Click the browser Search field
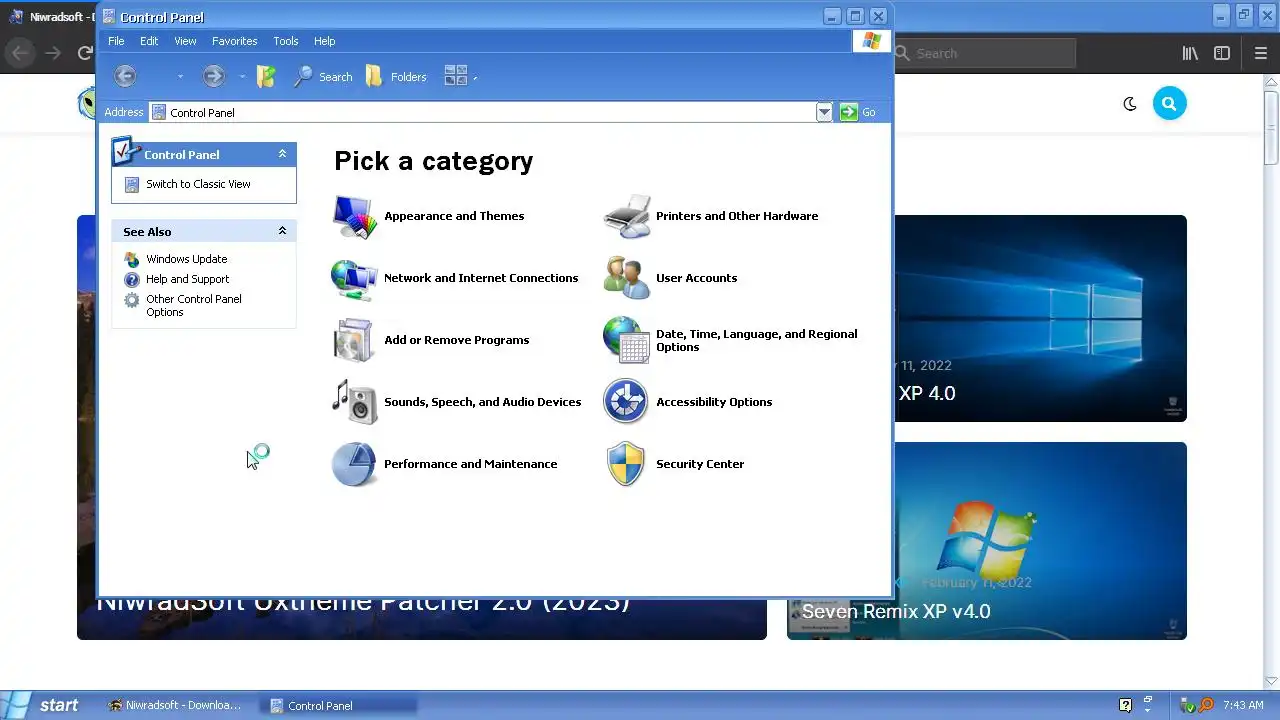Image resolution: width=1280 pixels, height=720 pixels. tap(984, 54)
